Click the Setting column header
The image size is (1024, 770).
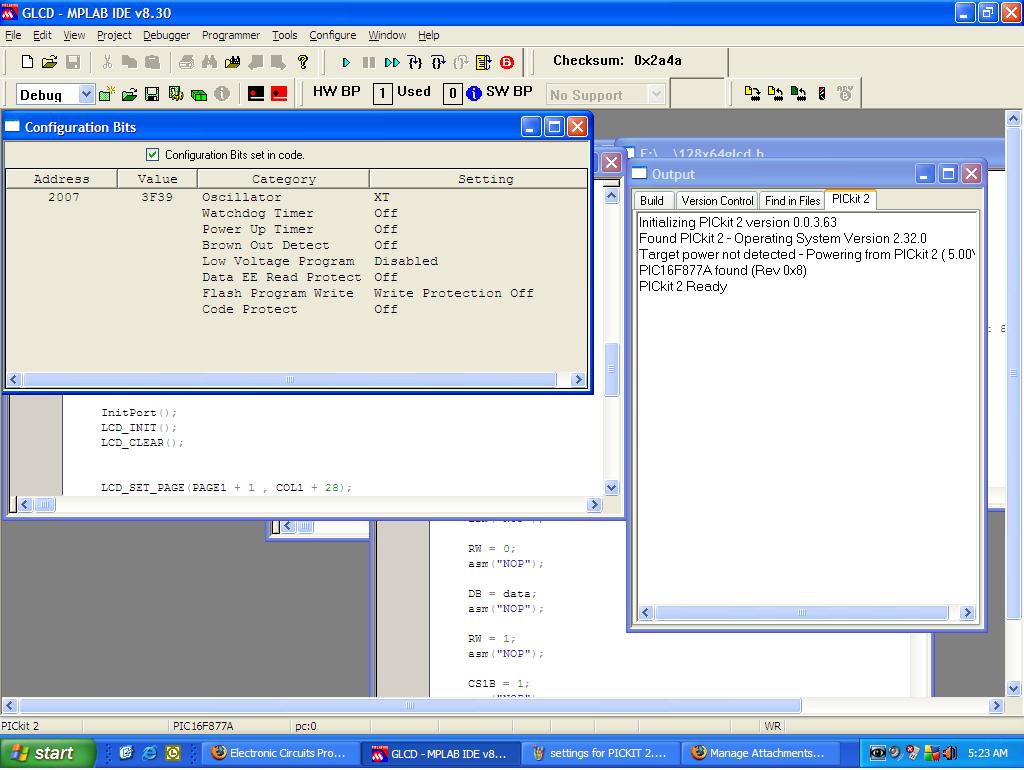[x=478, y=179]
